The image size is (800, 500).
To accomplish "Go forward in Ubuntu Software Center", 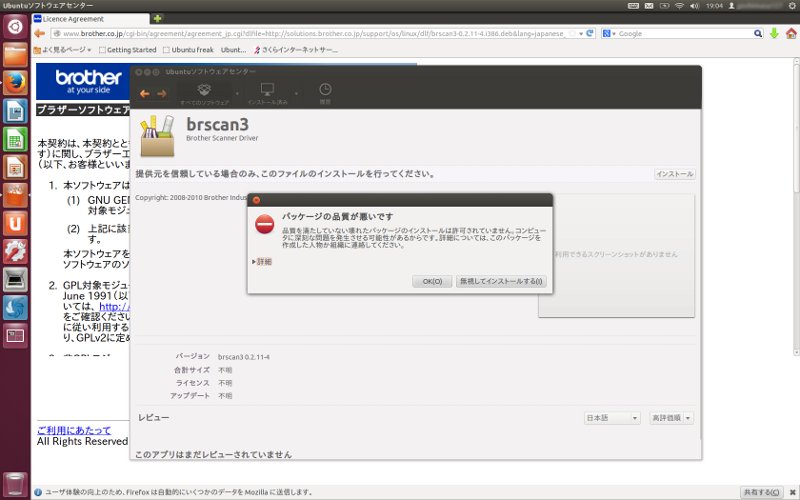I will [x=162, y=93].
